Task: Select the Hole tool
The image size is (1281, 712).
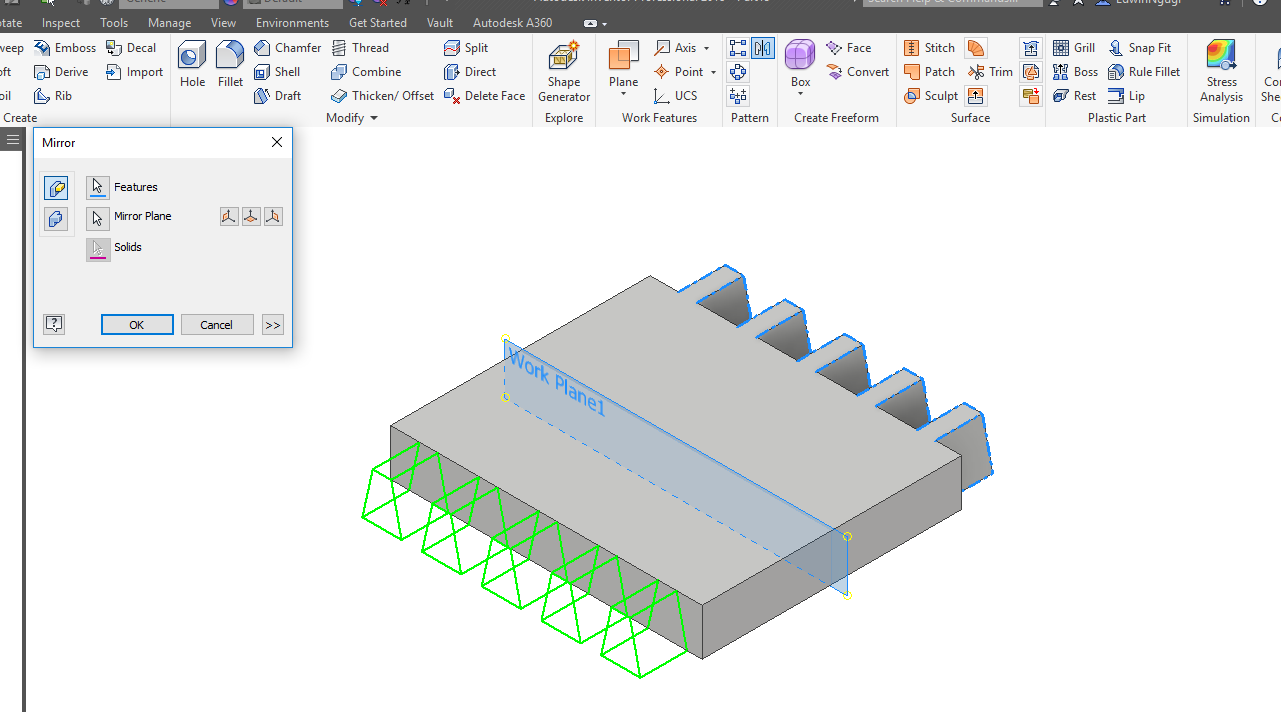Action: (x=192, y=65)
